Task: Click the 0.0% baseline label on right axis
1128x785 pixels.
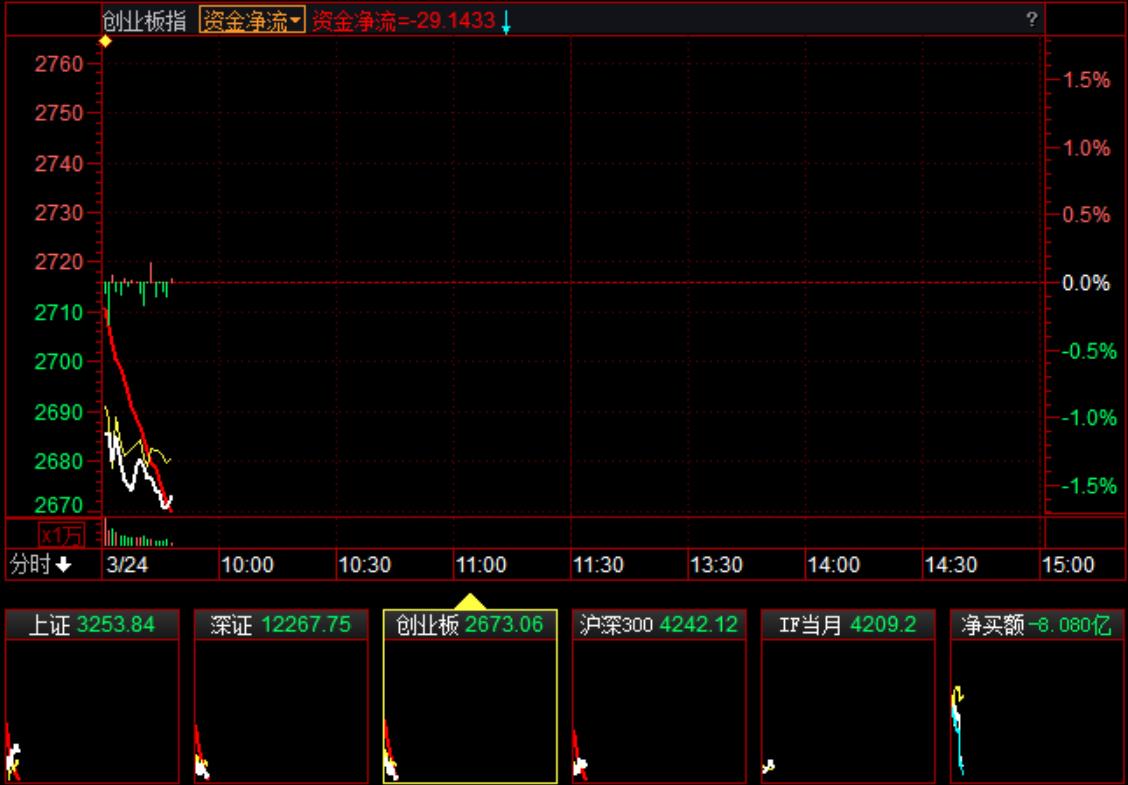Action: pos(1085,283)
